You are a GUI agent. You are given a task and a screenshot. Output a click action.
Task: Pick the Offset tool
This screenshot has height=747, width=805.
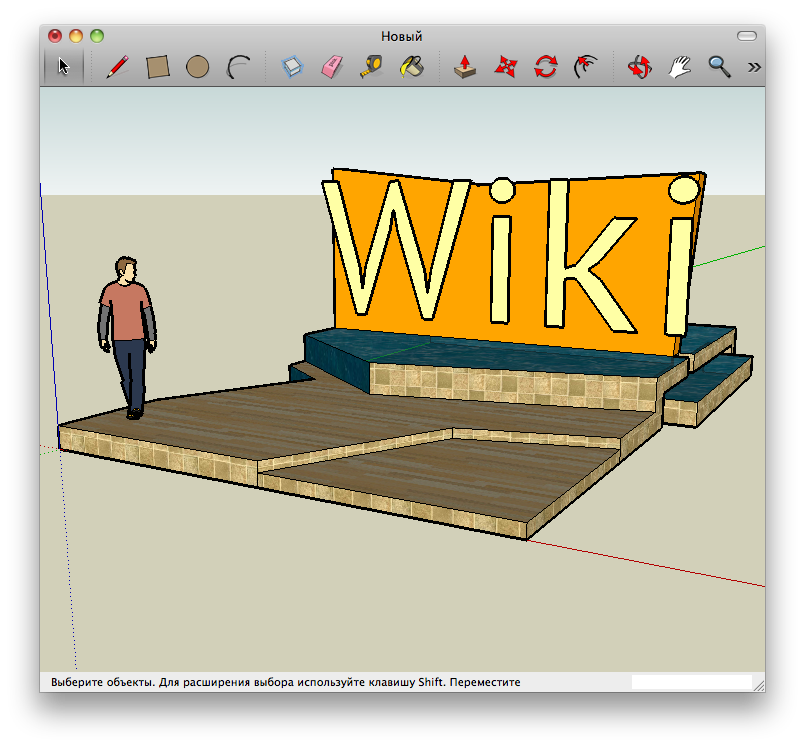585,67
